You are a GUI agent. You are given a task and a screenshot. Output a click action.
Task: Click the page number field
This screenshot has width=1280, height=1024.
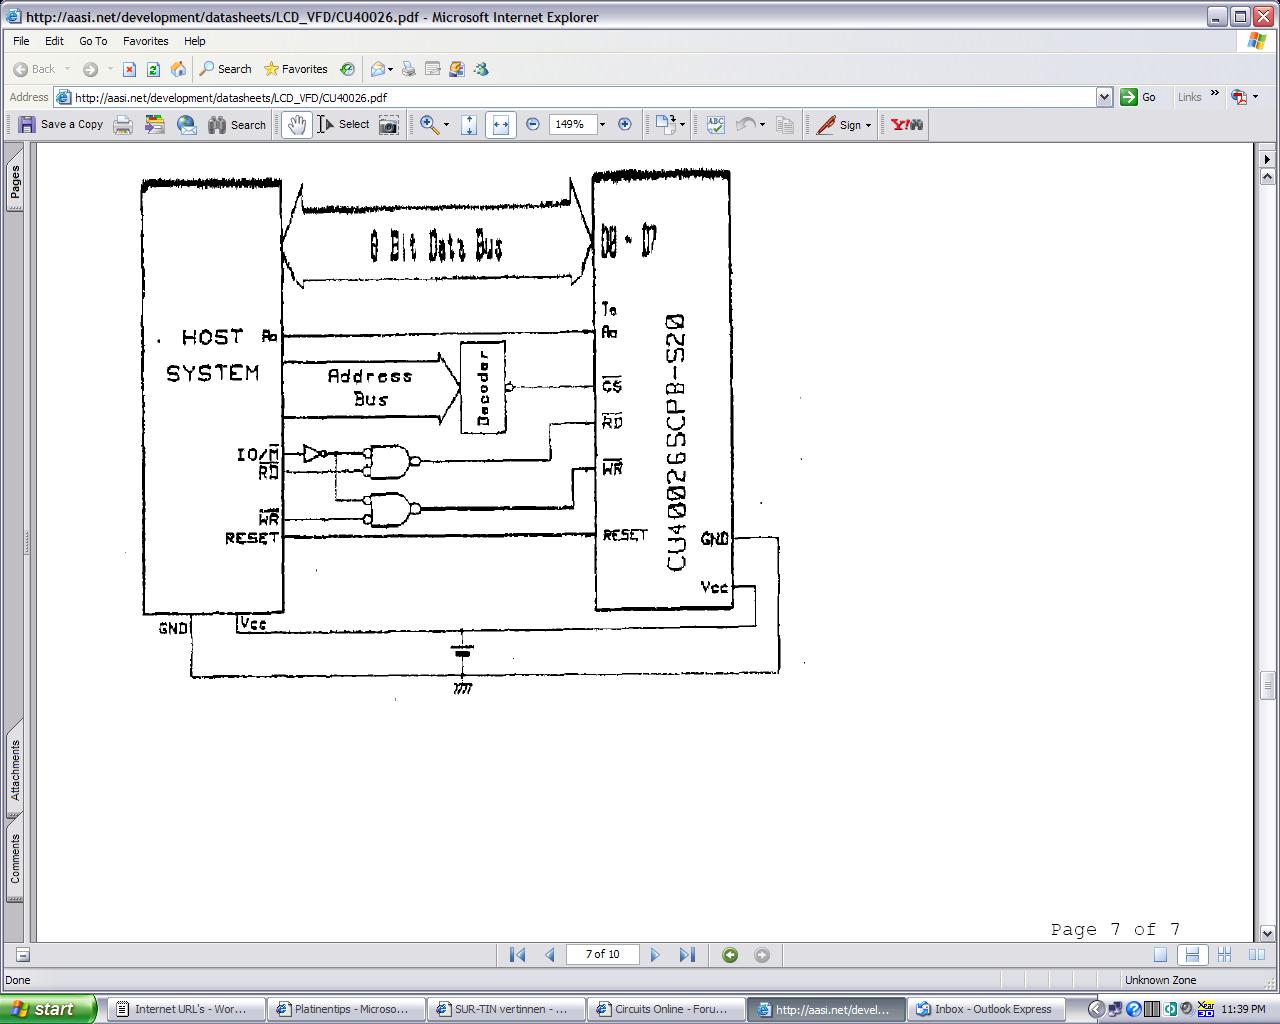pos(602,955)
